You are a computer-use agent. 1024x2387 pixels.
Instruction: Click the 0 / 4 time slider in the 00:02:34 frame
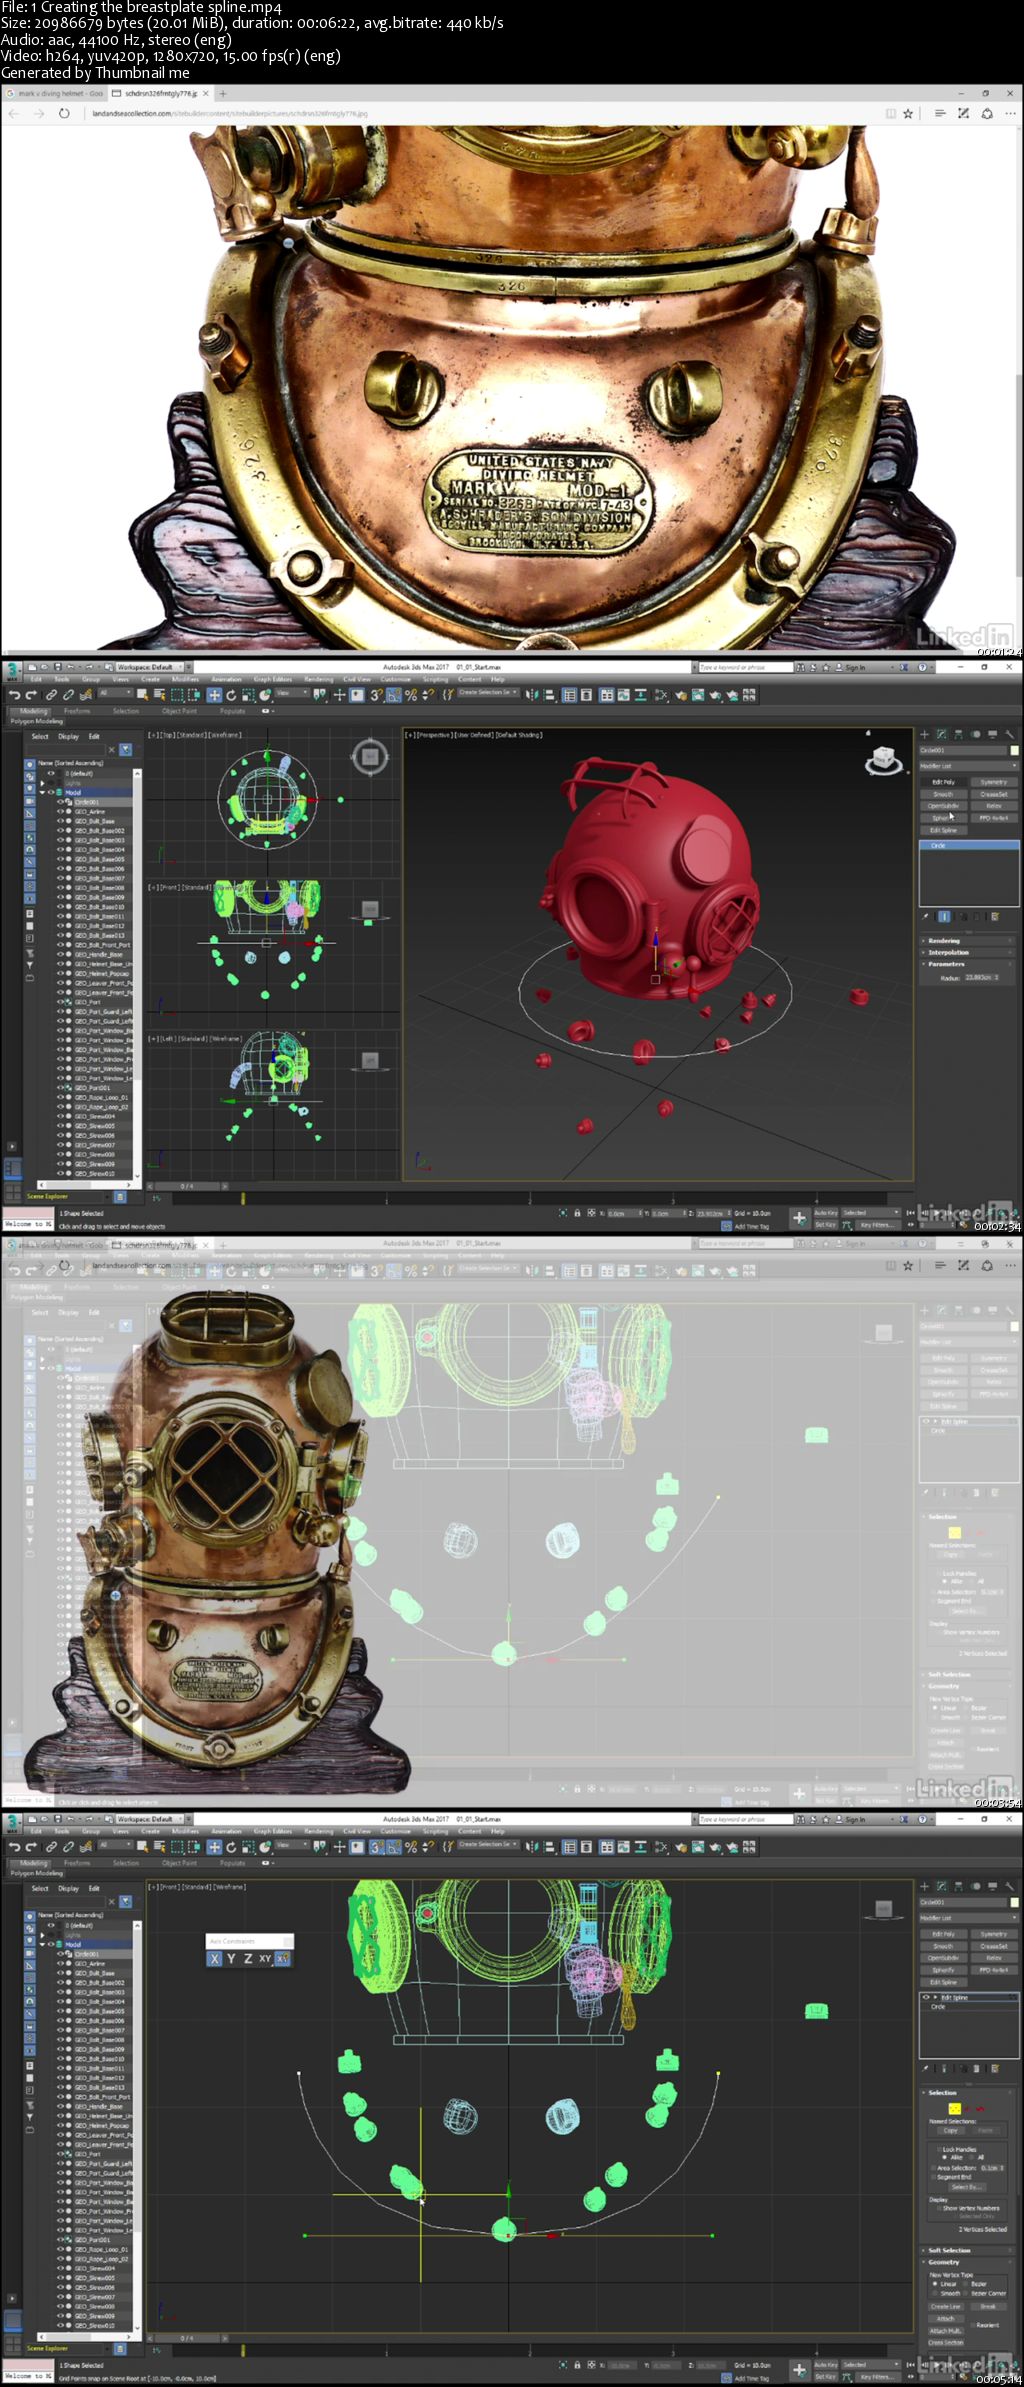point(187,1186)
